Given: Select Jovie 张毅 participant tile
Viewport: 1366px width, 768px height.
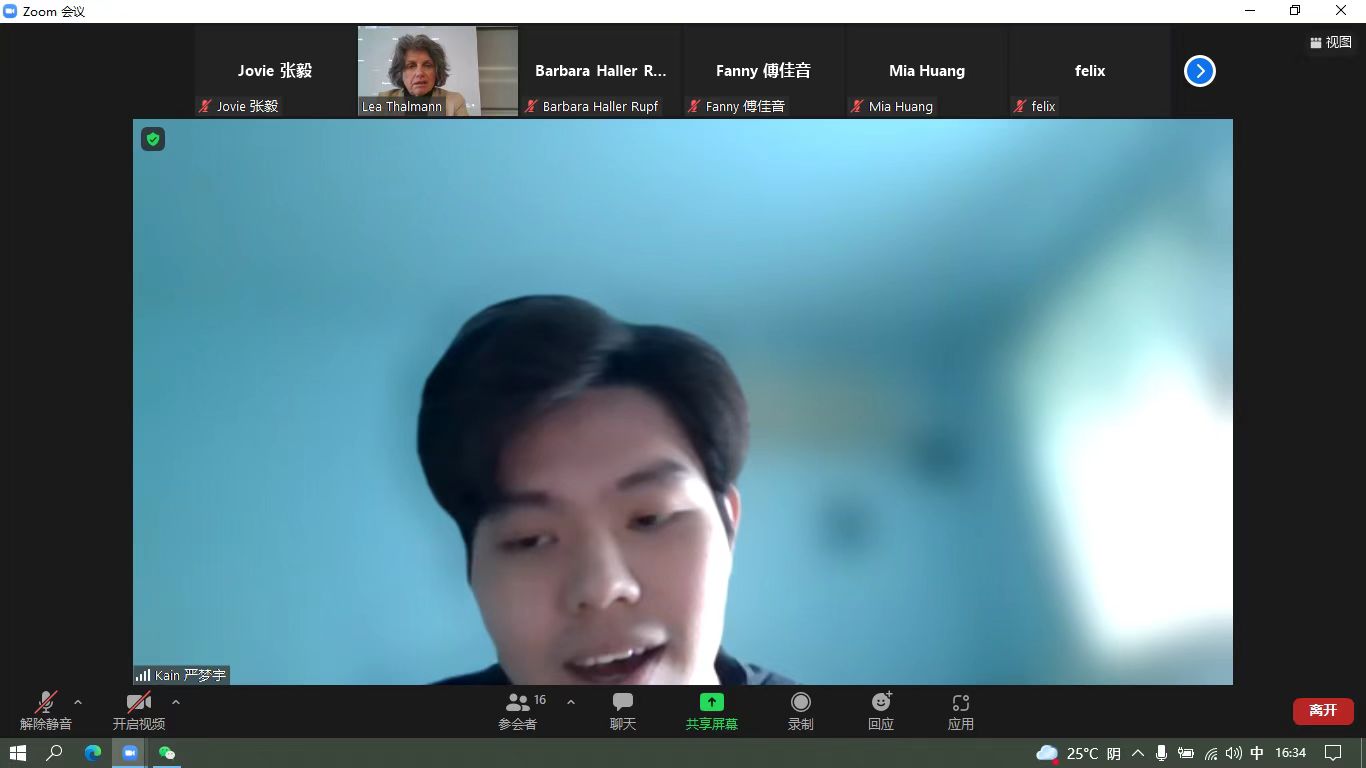Looking at the screenshot, I should (x=275, y=71).
